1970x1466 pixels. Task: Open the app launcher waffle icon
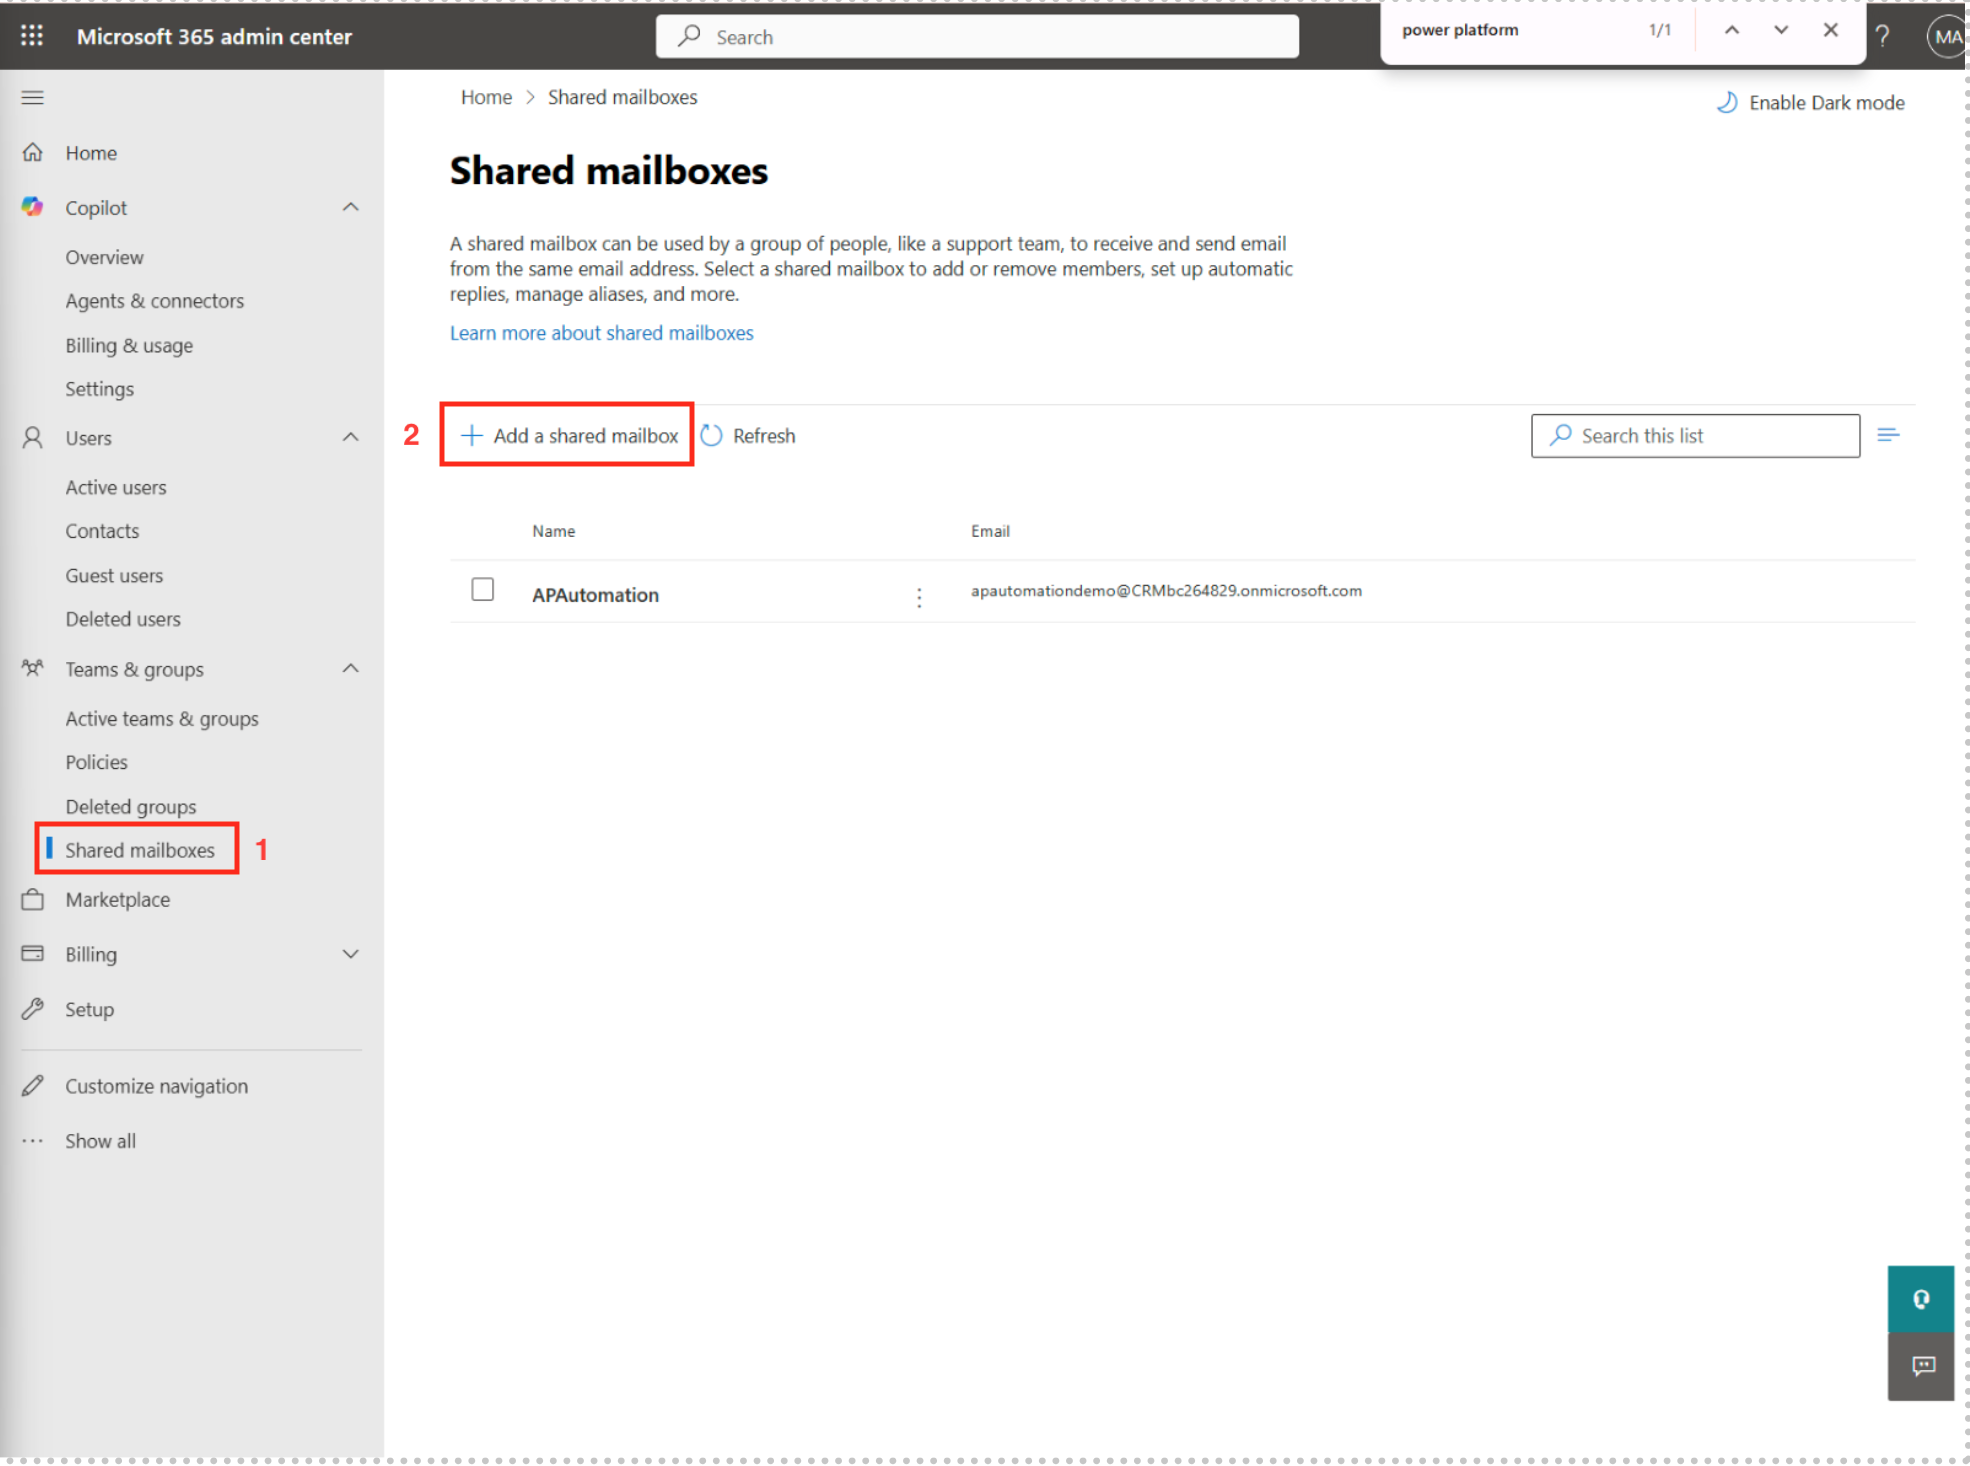point(32,36)
